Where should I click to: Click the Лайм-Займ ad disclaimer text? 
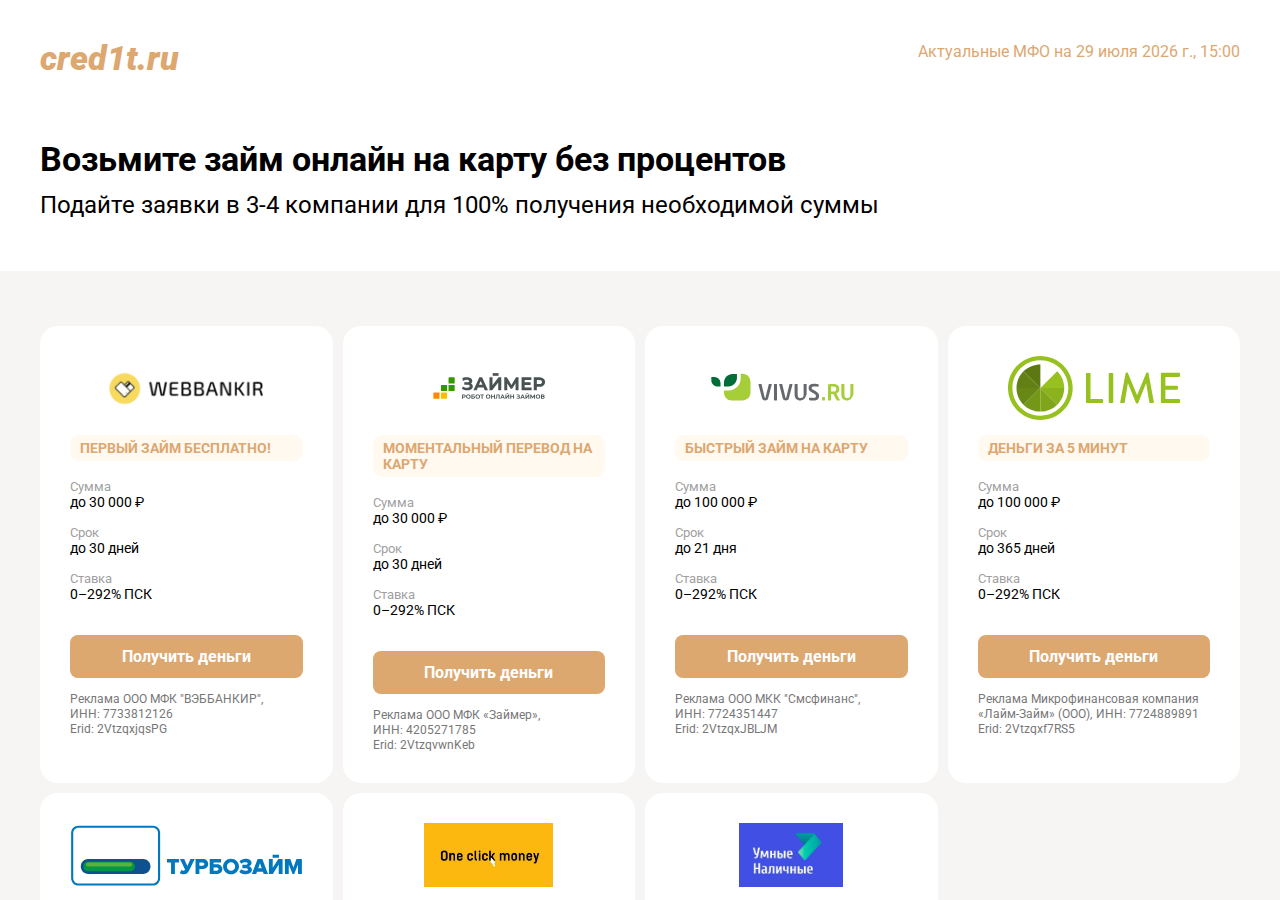pos(1088,714)
